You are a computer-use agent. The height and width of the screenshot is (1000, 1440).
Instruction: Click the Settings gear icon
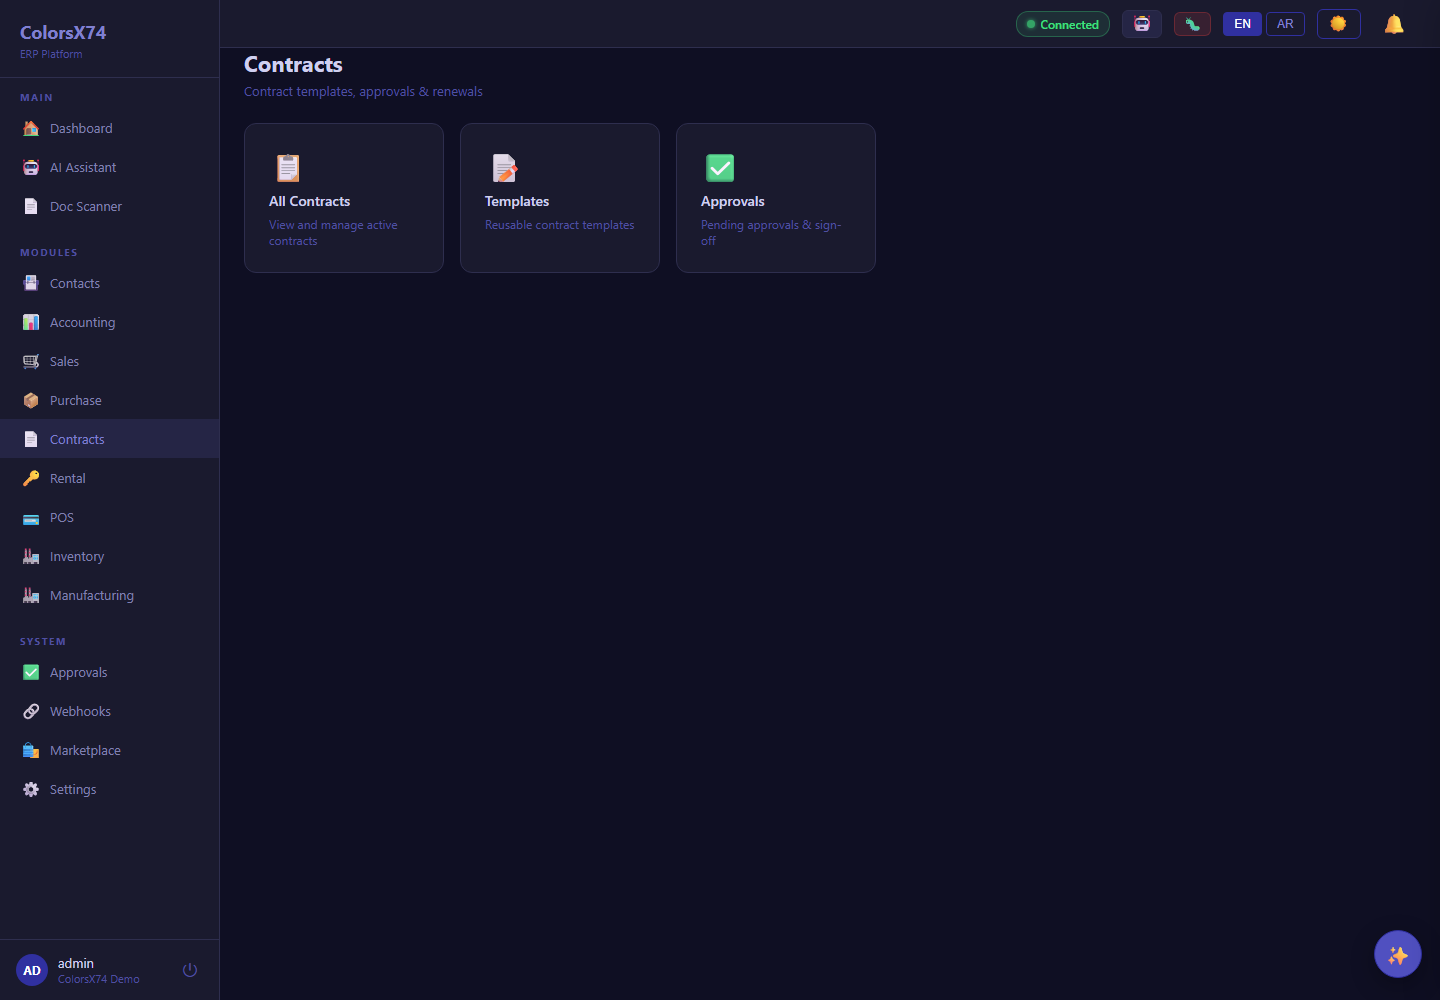(31, 789)
